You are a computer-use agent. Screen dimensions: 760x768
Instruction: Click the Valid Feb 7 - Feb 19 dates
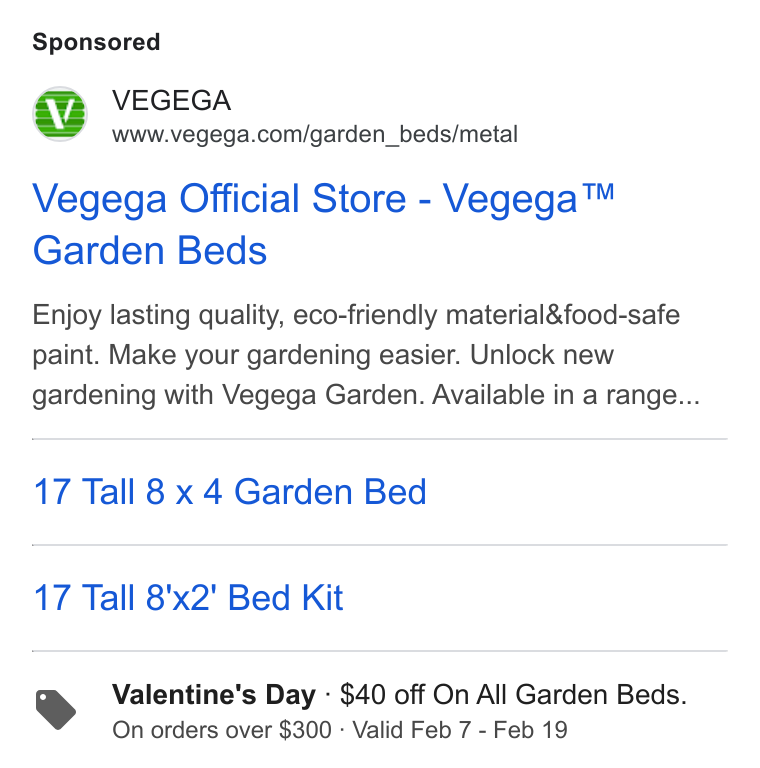click(x=460, y=730)
